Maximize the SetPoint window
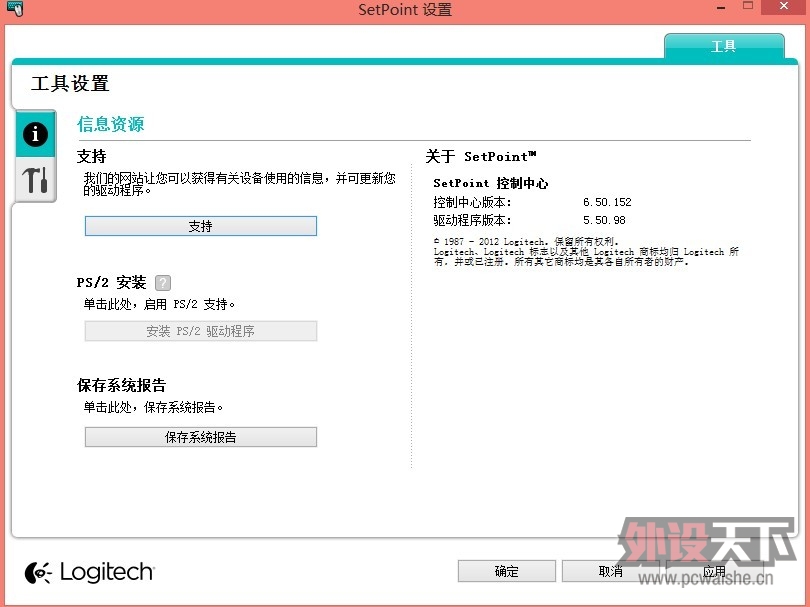 [747, 6]
